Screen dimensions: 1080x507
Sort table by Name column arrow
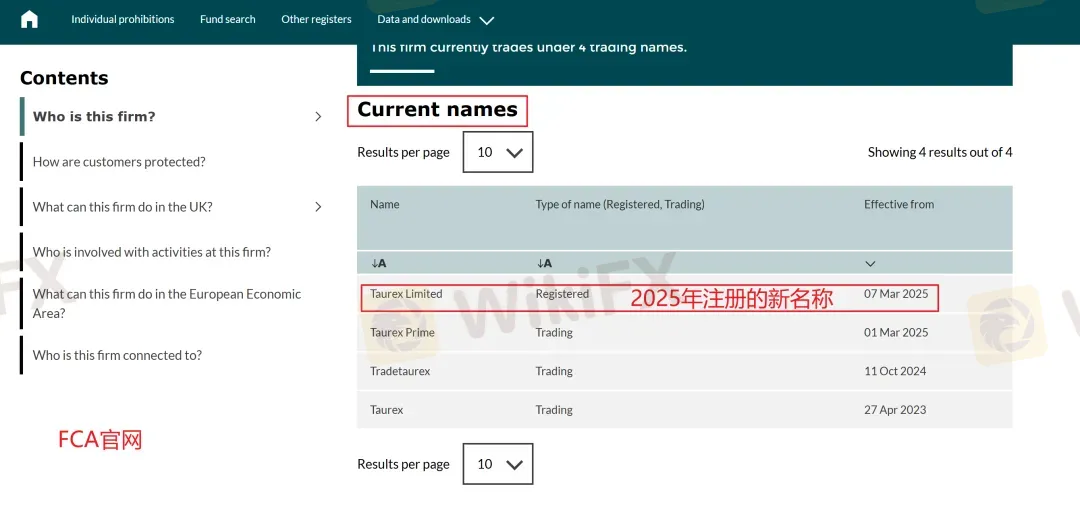[378, 263]
